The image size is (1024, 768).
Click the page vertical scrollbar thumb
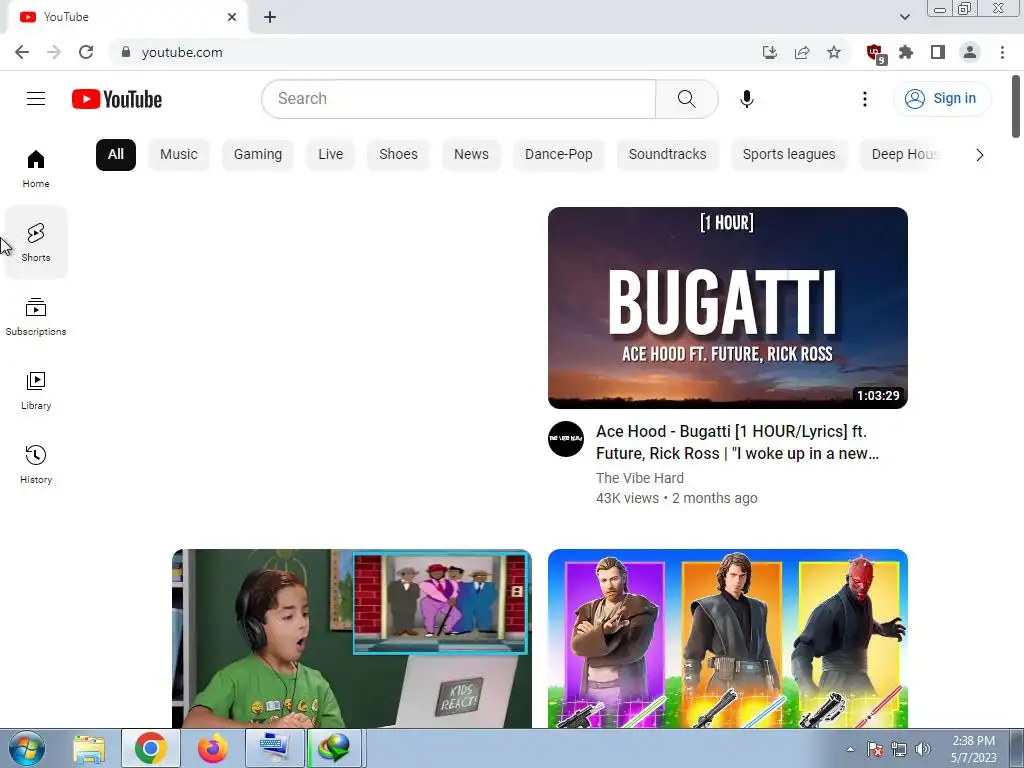1016,107
